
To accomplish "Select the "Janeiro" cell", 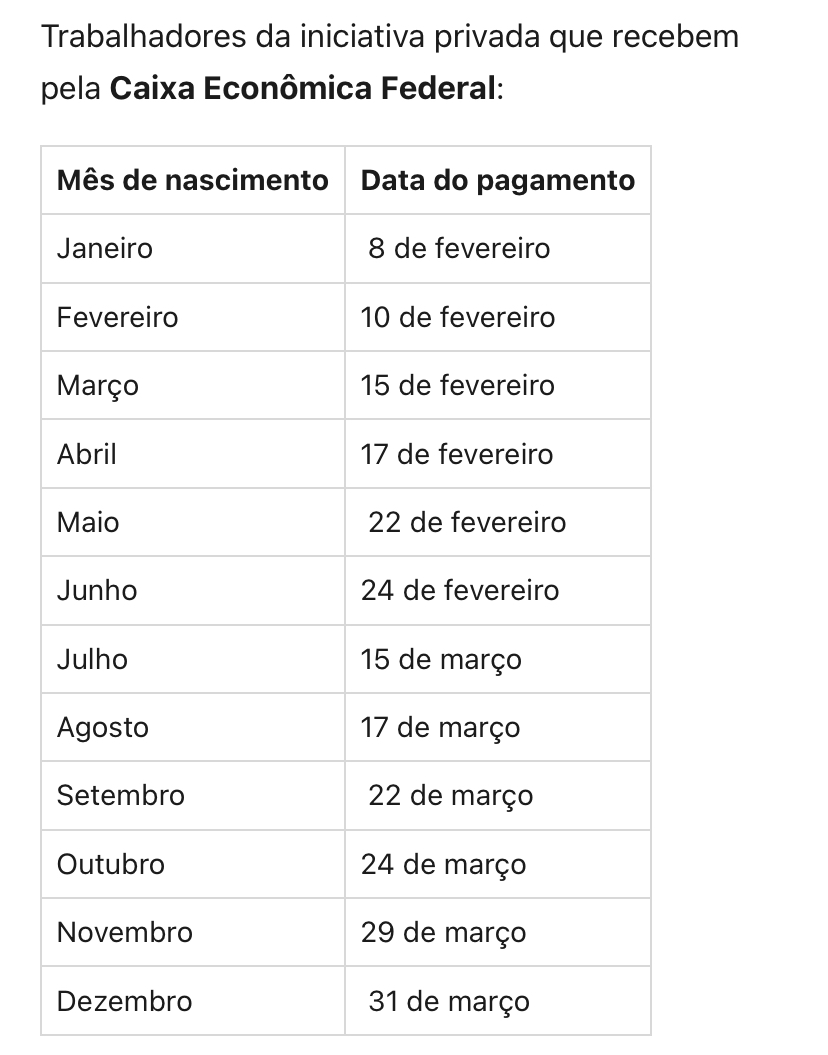I will click(105, 248).
